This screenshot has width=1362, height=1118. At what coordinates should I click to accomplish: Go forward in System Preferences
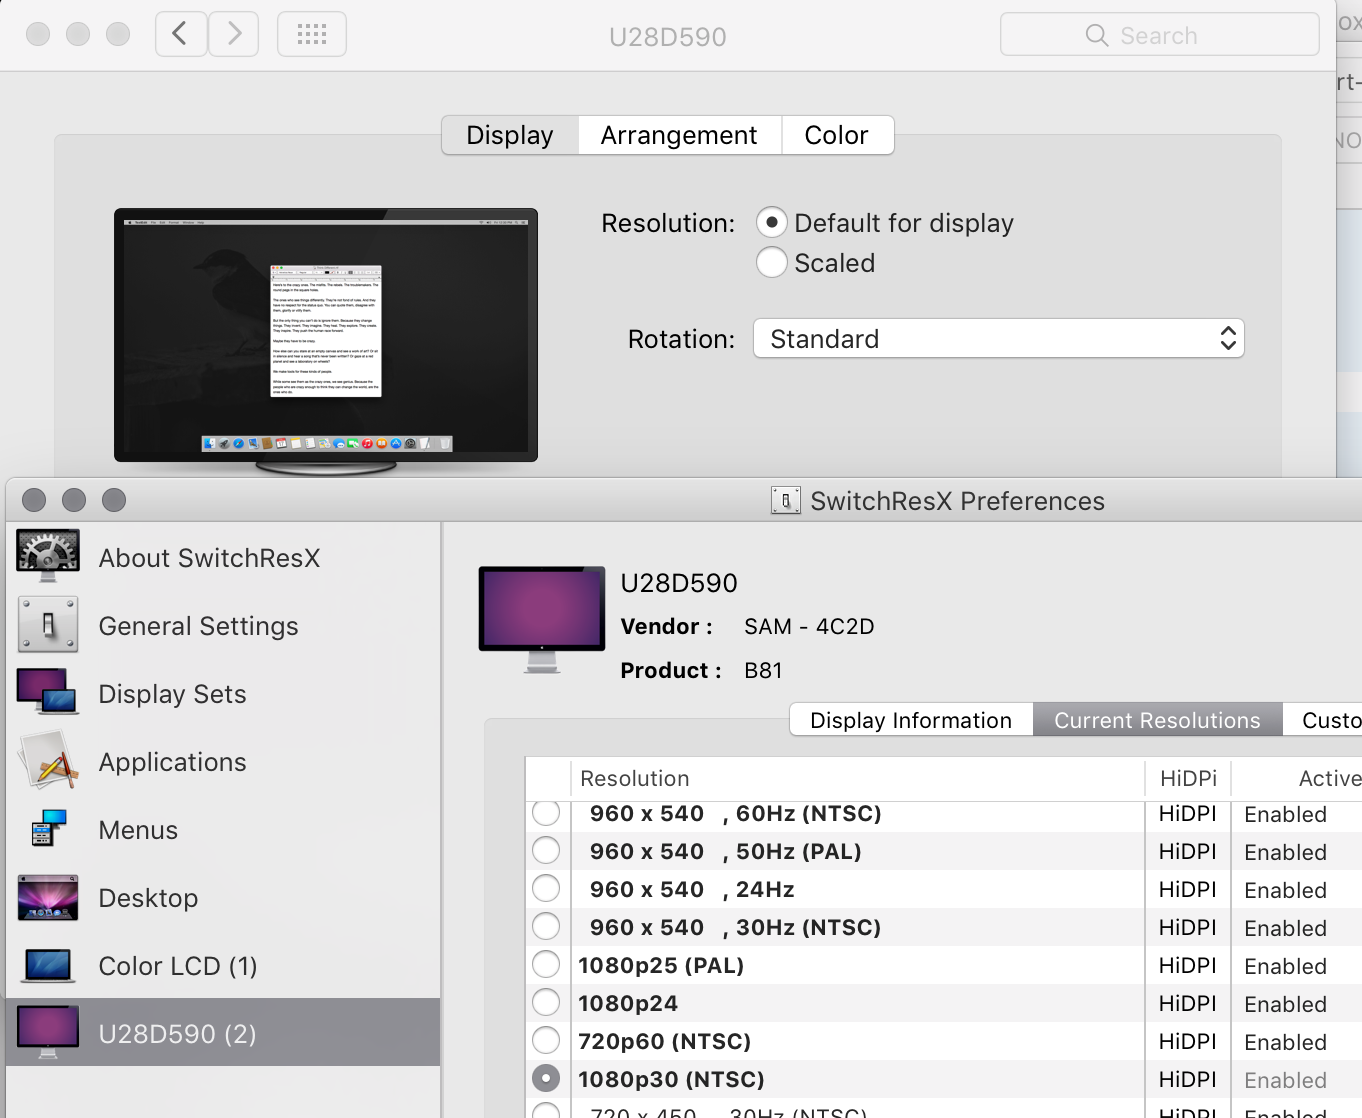(234, 34)
